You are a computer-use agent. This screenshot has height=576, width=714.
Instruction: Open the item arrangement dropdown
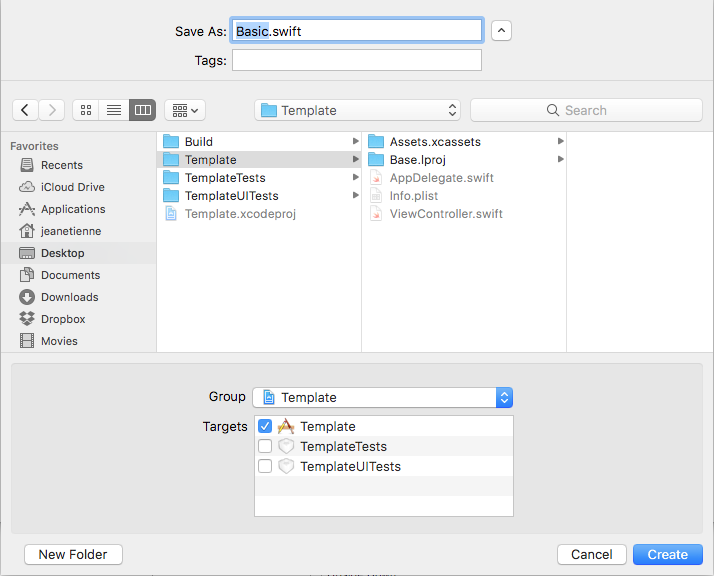(184, 110)
